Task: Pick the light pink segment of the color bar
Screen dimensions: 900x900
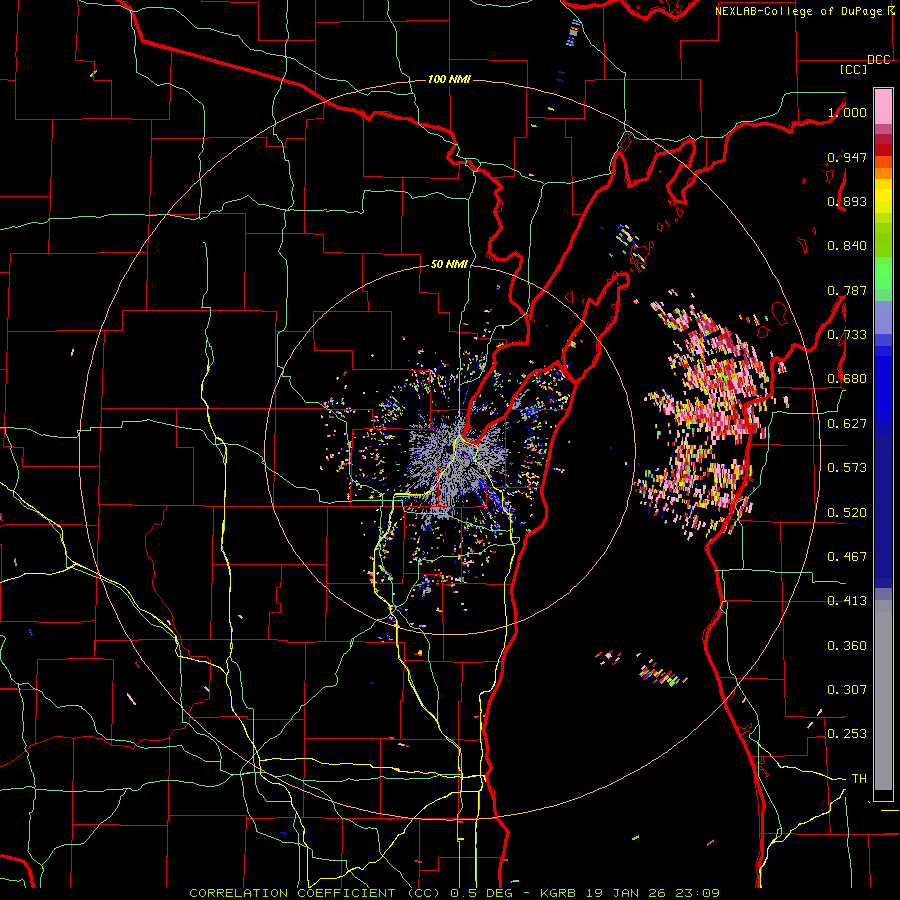Action: tap(883, 107)
